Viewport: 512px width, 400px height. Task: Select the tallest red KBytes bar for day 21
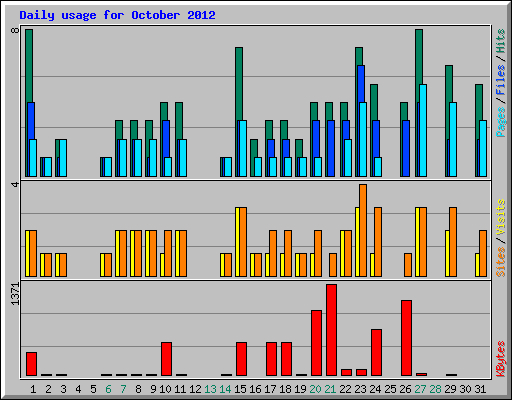(331, 330)
